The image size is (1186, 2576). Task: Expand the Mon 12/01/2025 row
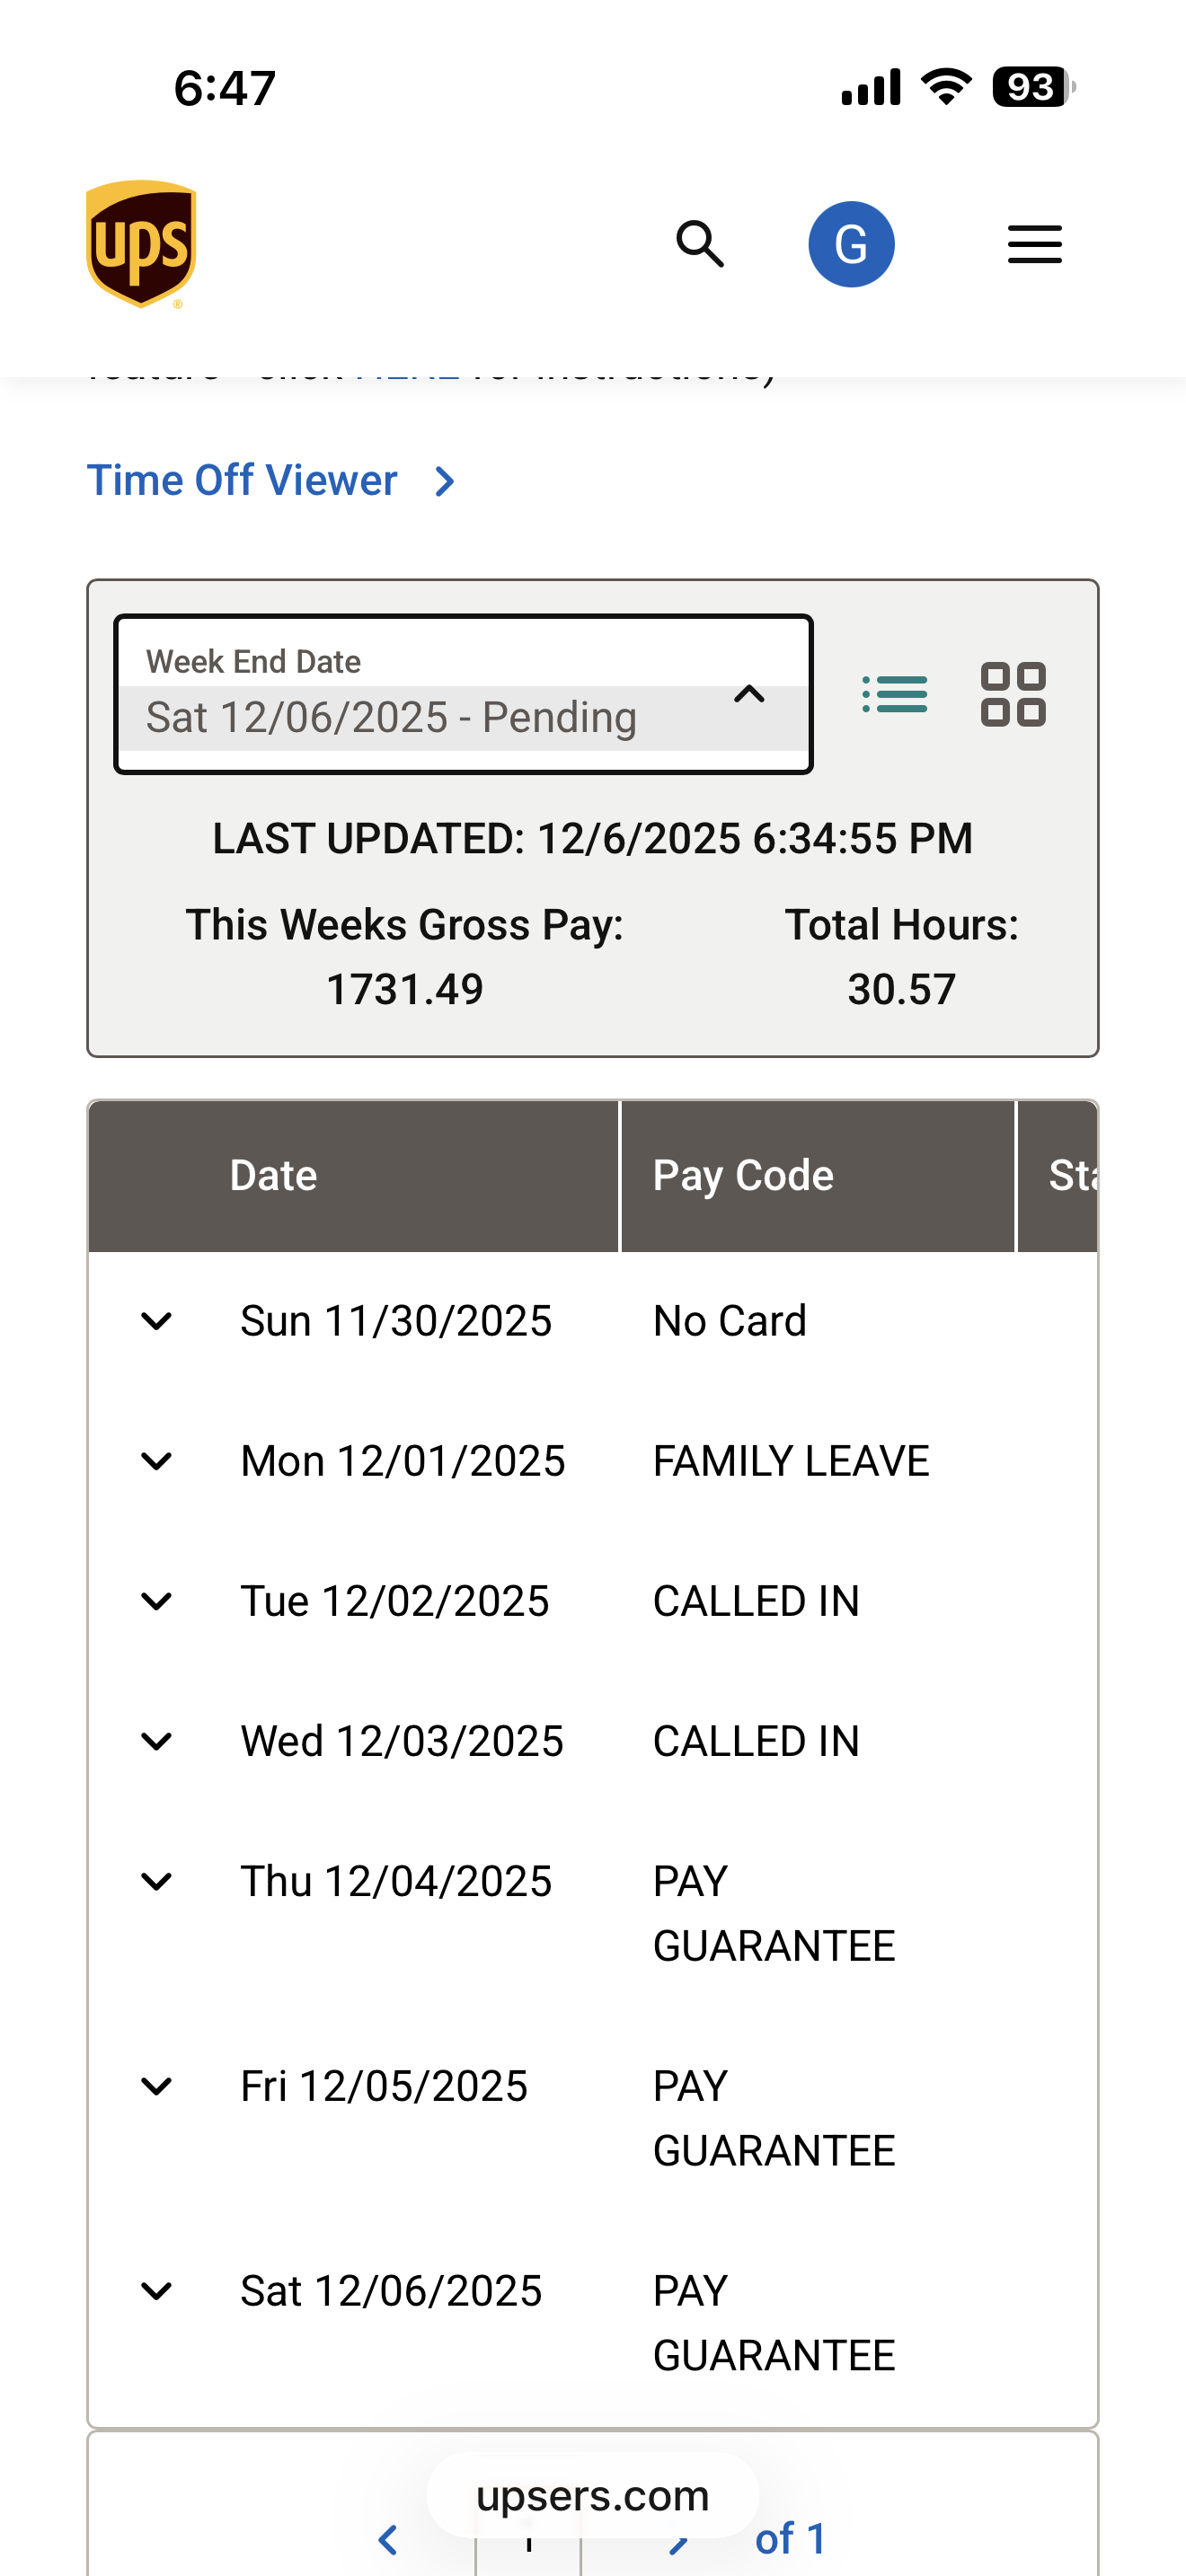tap(157, 1461)
